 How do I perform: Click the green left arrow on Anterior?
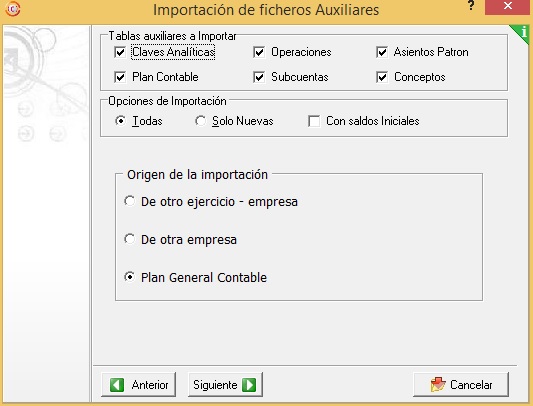pos(117,385)
